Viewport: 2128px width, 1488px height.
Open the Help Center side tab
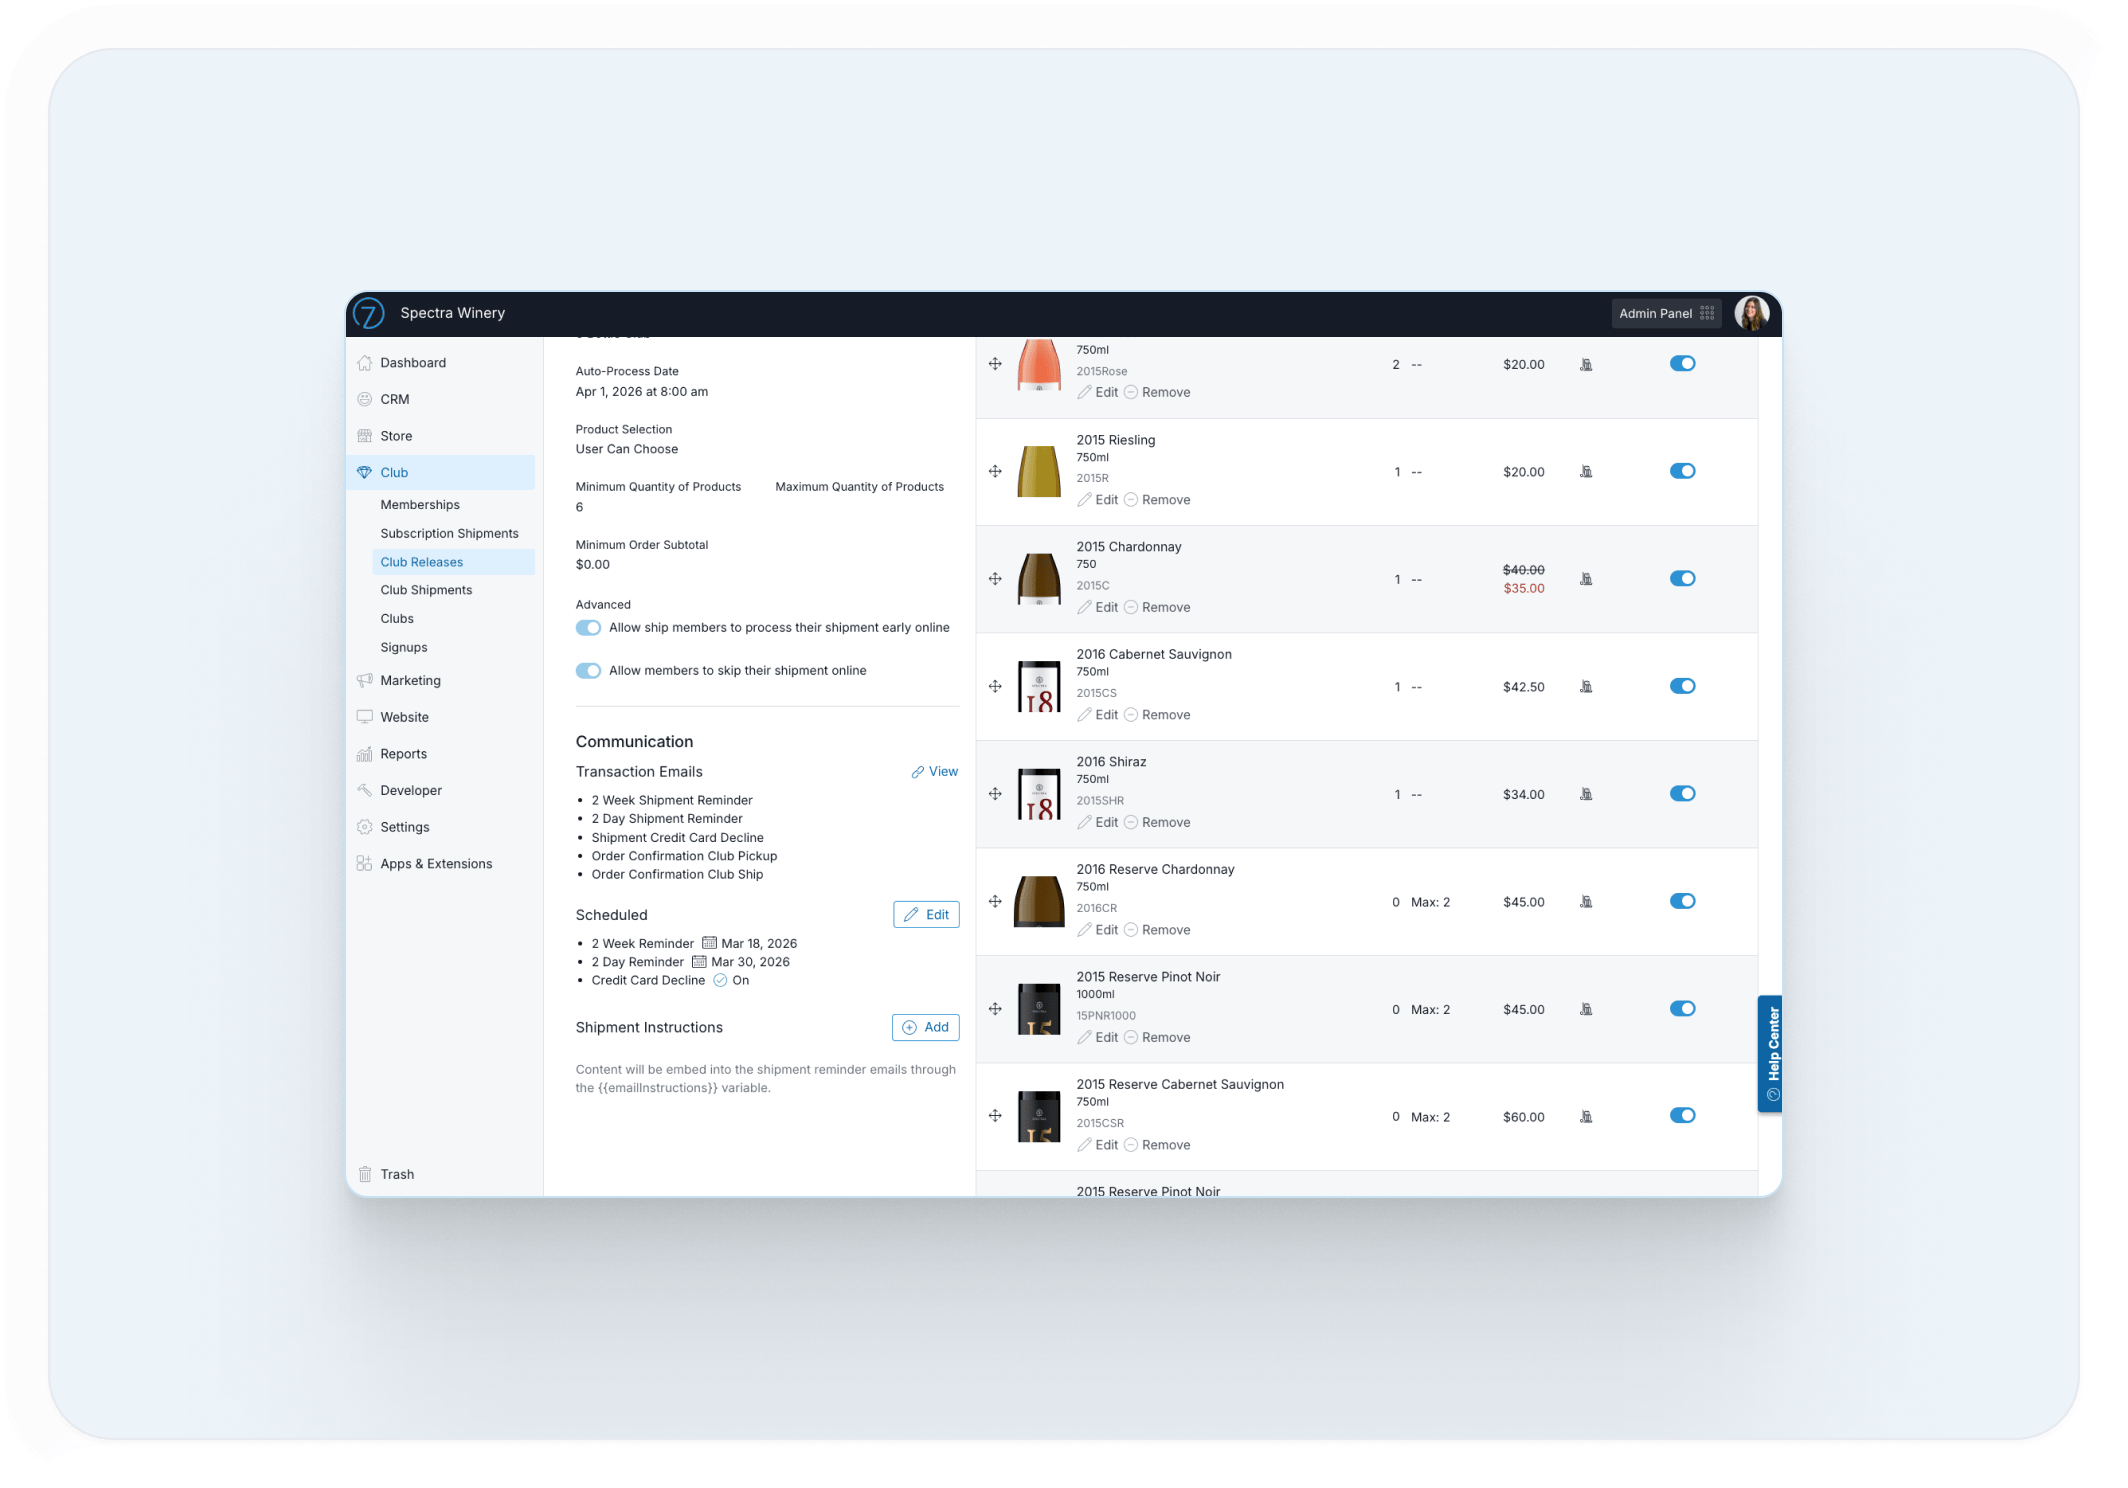(1771, 1053)
